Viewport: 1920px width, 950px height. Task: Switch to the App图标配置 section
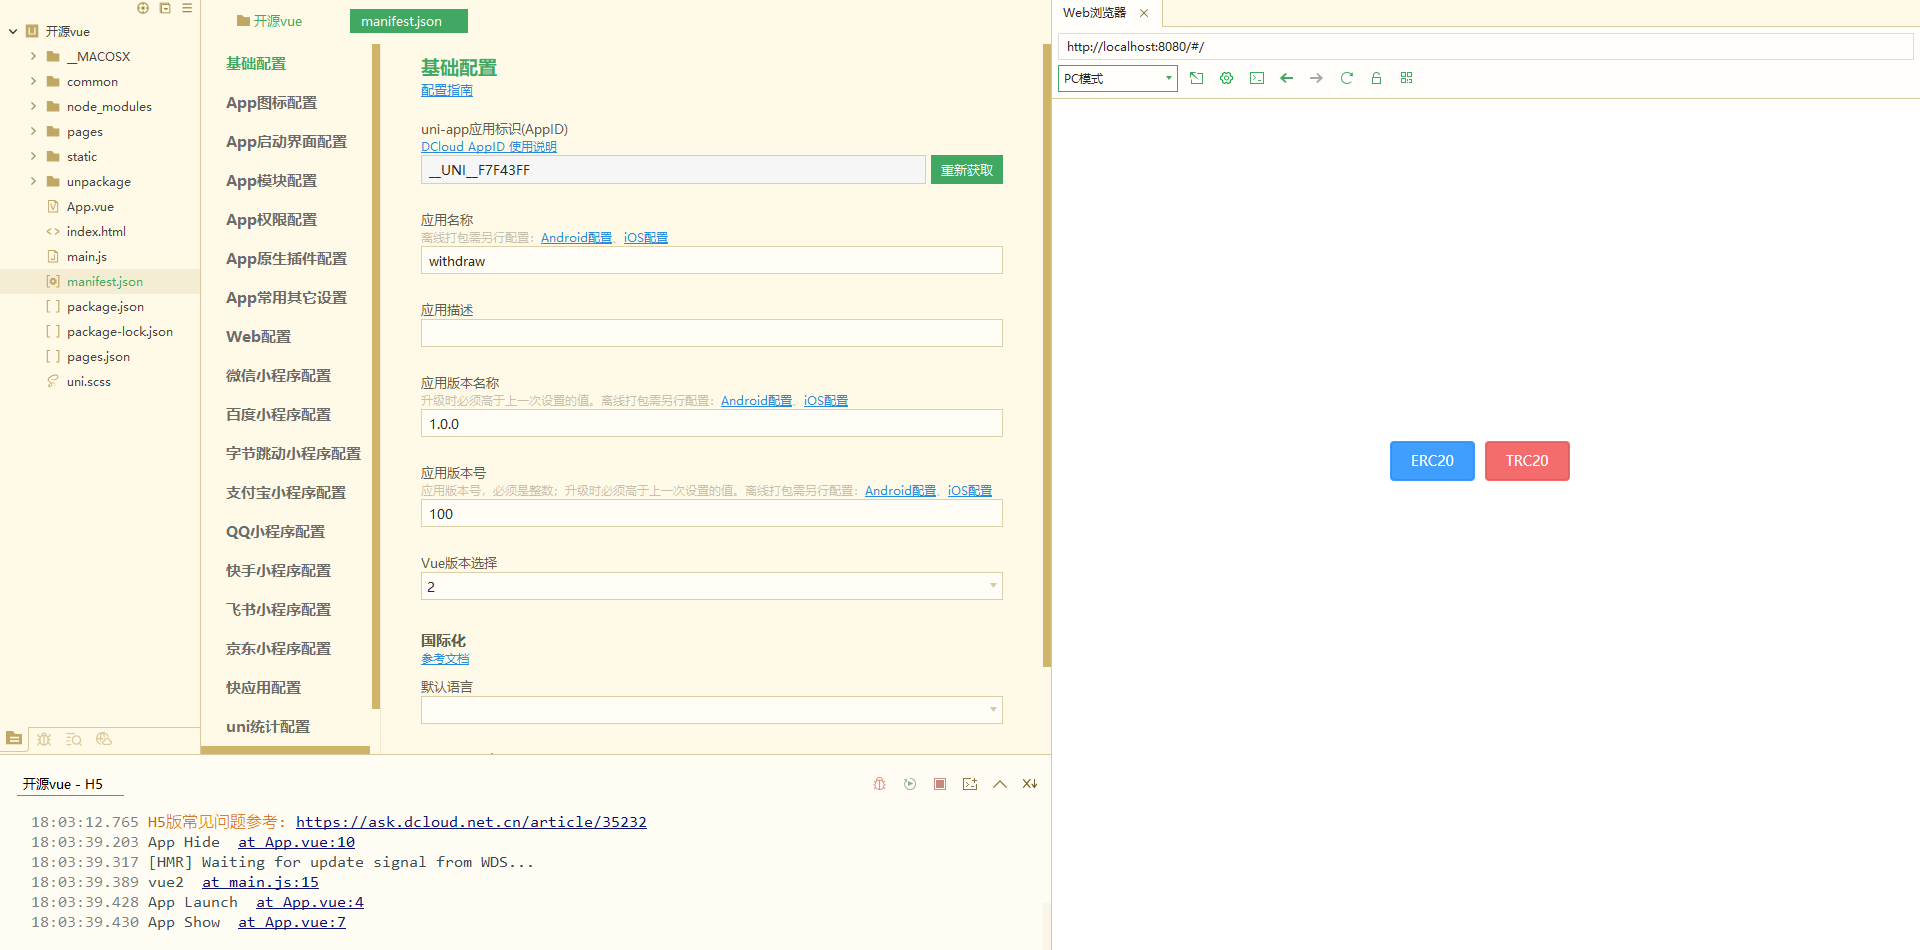tap(271, 103)
